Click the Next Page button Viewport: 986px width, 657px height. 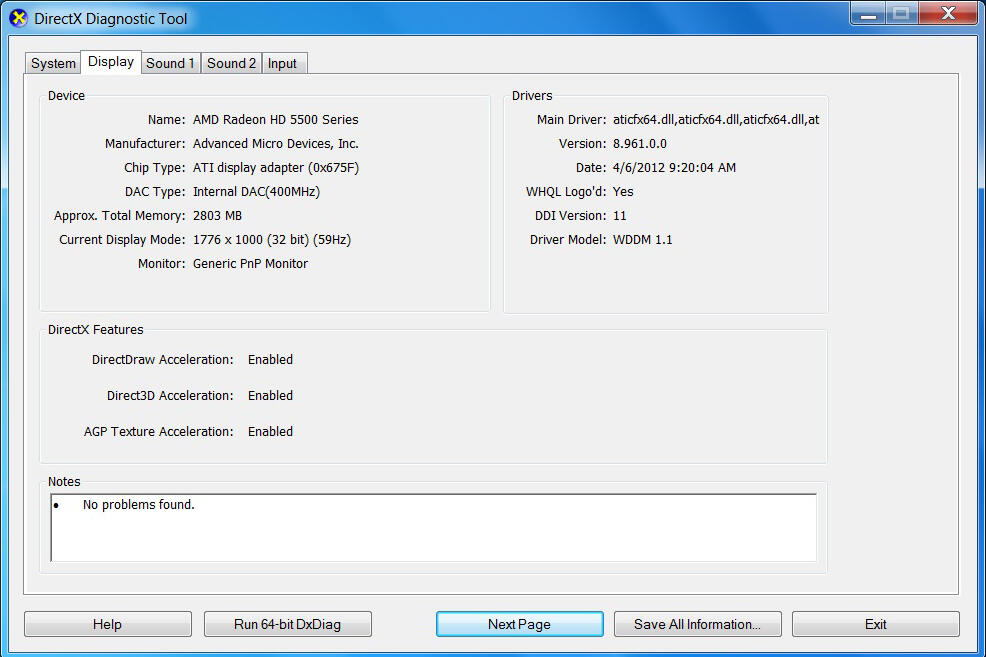pyautogui.click(x=519, y=624)
